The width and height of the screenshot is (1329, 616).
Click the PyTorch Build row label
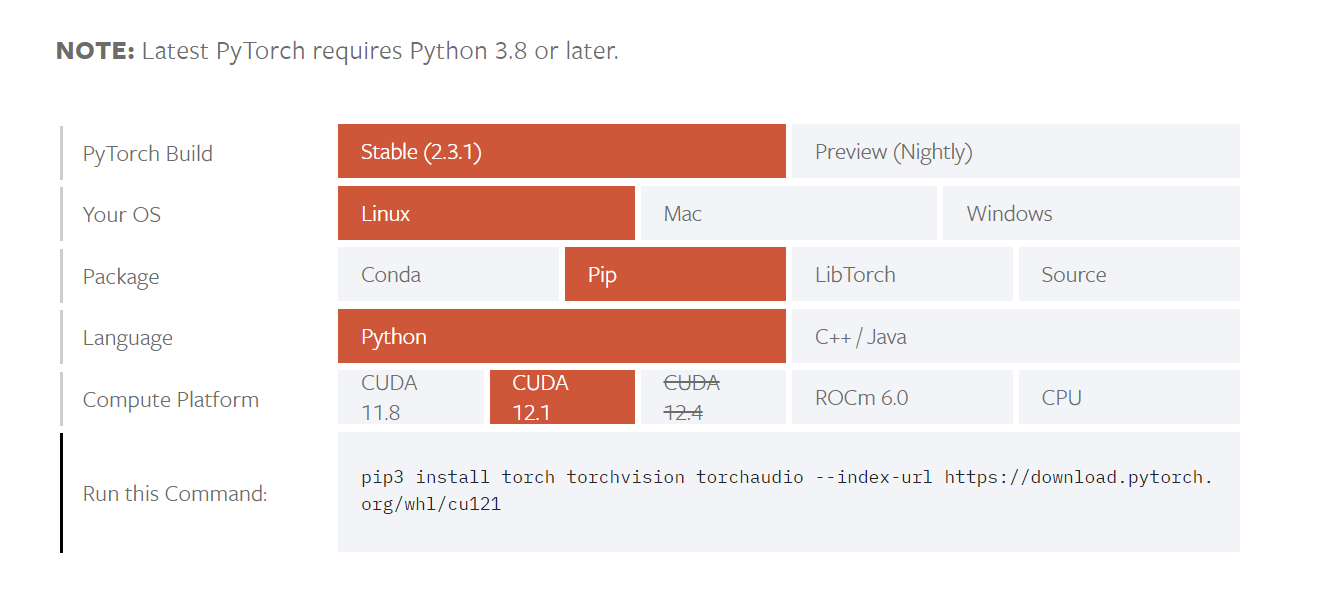coord(148,153)
